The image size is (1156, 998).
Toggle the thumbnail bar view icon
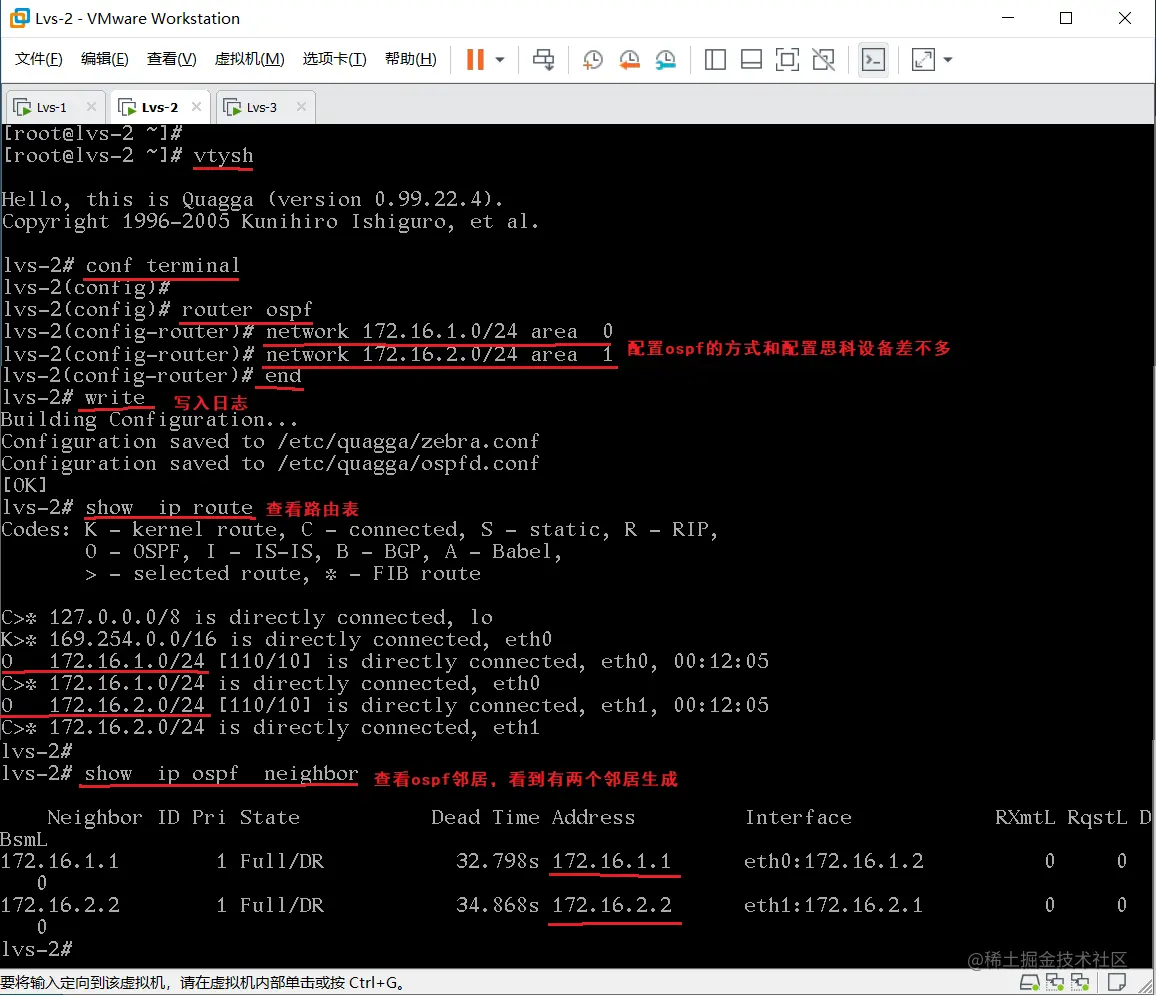pos(751,60)
